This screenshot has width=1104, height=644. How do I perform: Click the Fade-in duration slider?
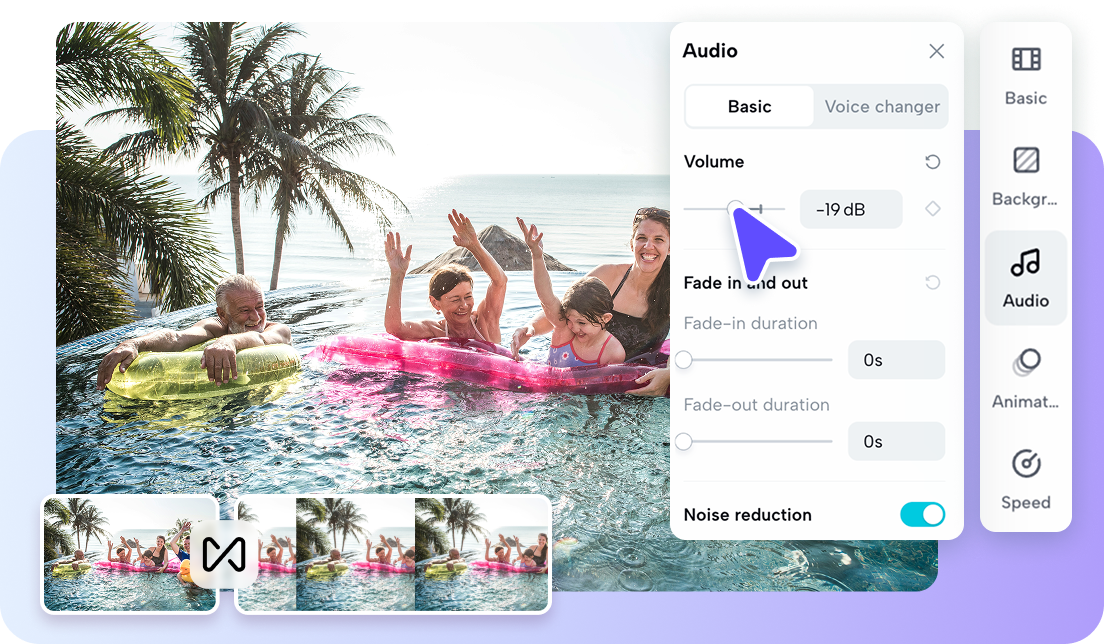[x=758, y=360]
